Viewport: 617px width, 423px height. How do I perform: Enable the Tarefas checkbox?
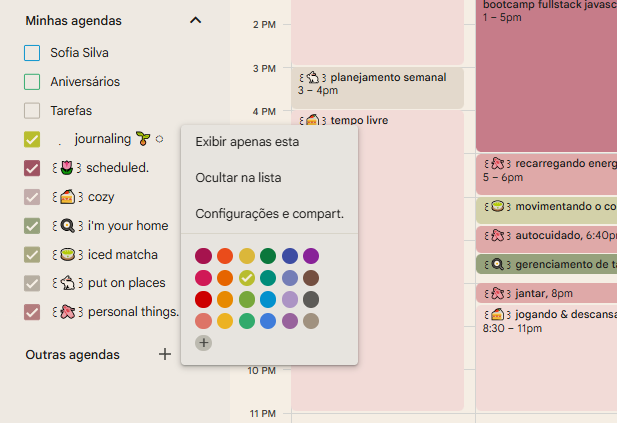tap(32, 111)
